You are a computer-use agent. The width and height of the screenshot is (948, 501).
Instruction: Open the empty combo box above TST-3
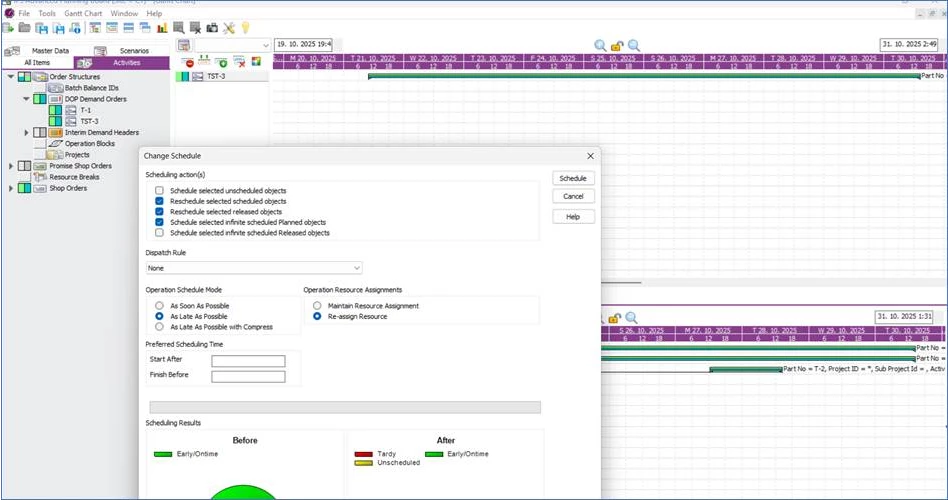pos(233,45)
